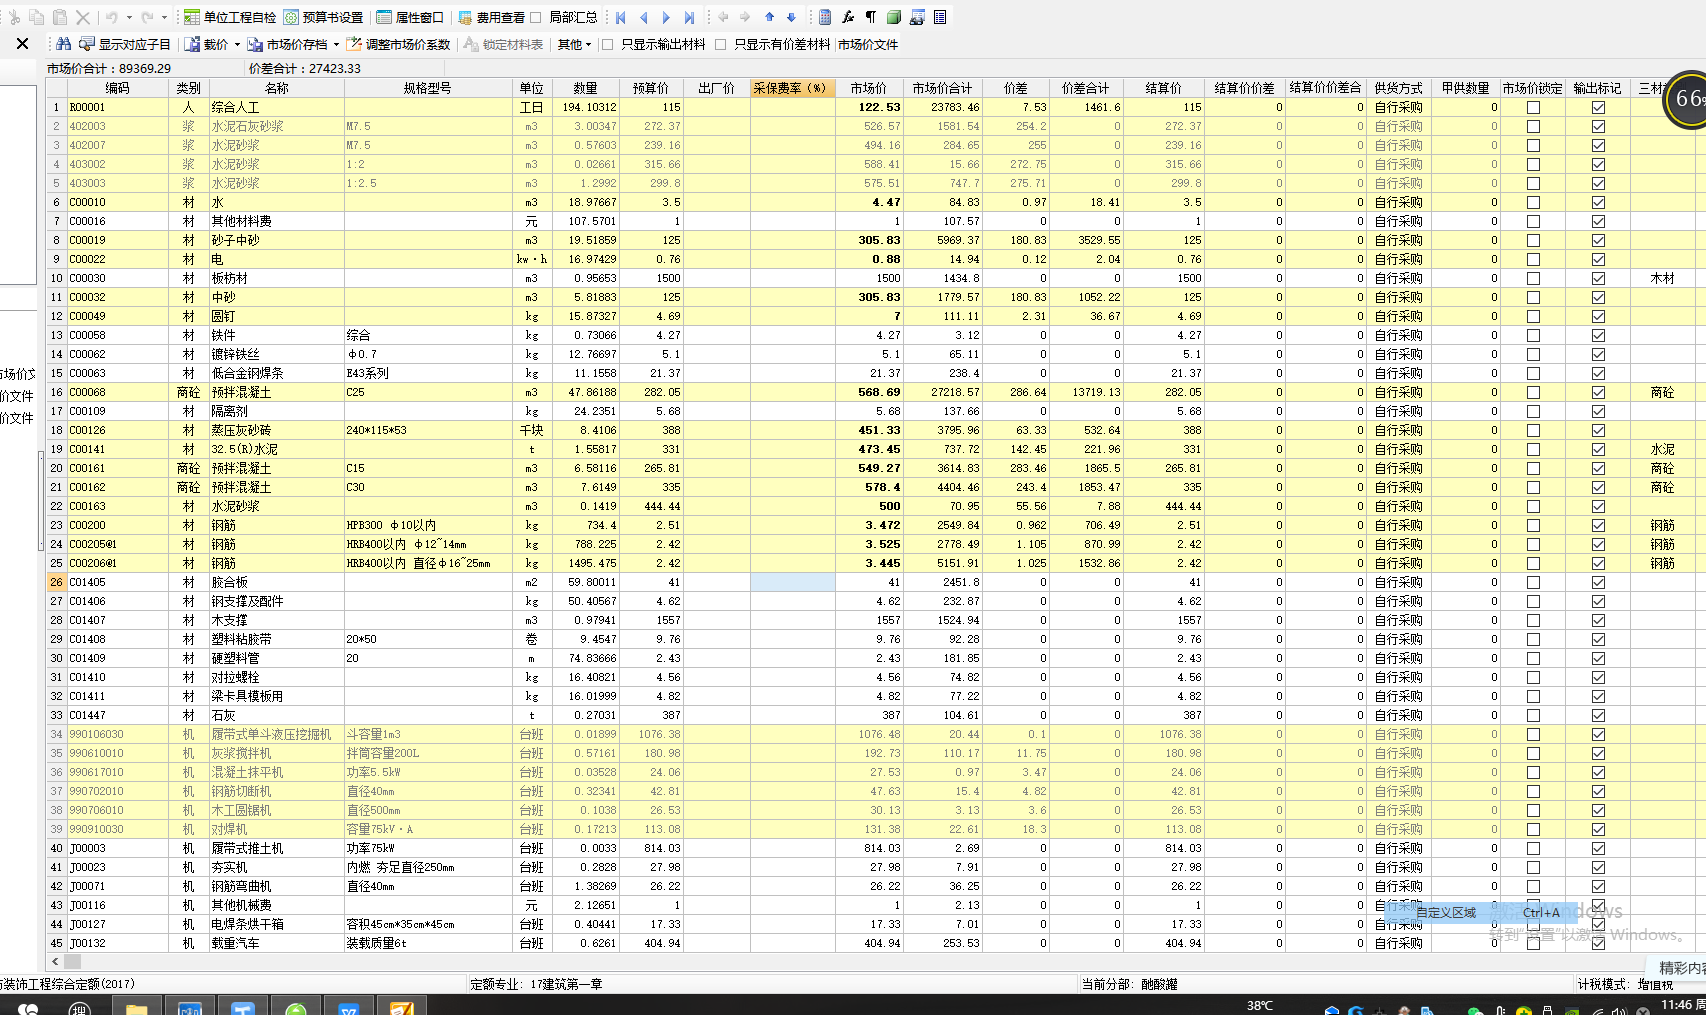Click the 数量 column header
1706x1015 pixels.
pos(585,88)
